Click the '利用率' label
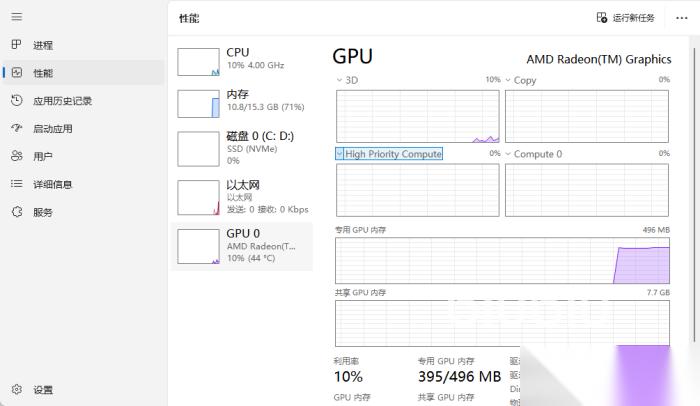 (x=346, y=361)
